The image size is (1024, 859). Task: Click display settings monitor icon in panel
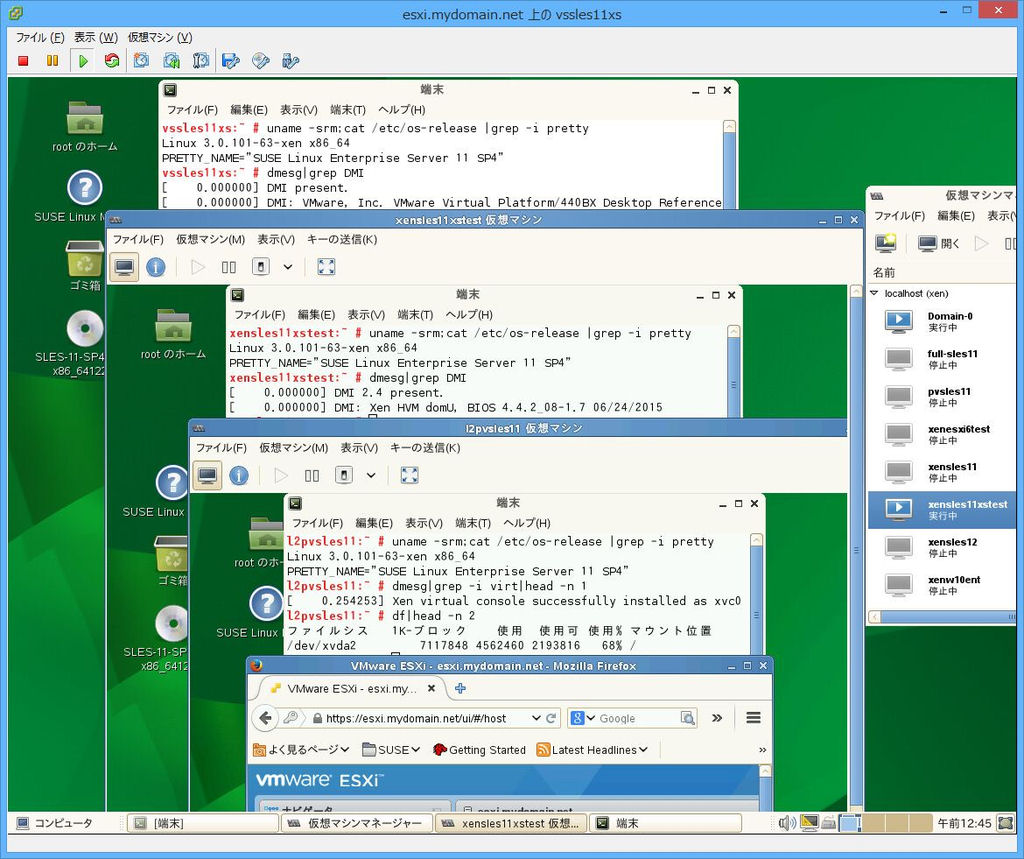pos(810,823)
